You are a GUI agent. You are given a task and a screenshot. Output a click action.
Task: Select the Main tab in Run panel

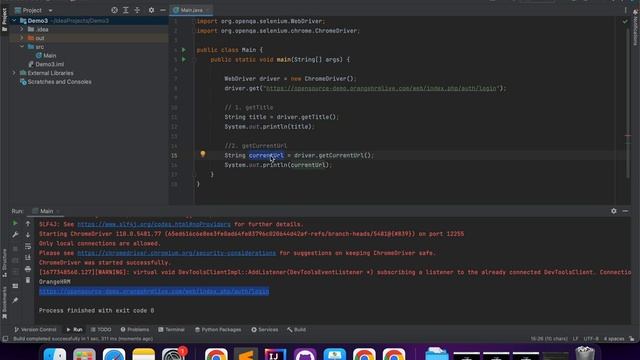click(46, 211)
